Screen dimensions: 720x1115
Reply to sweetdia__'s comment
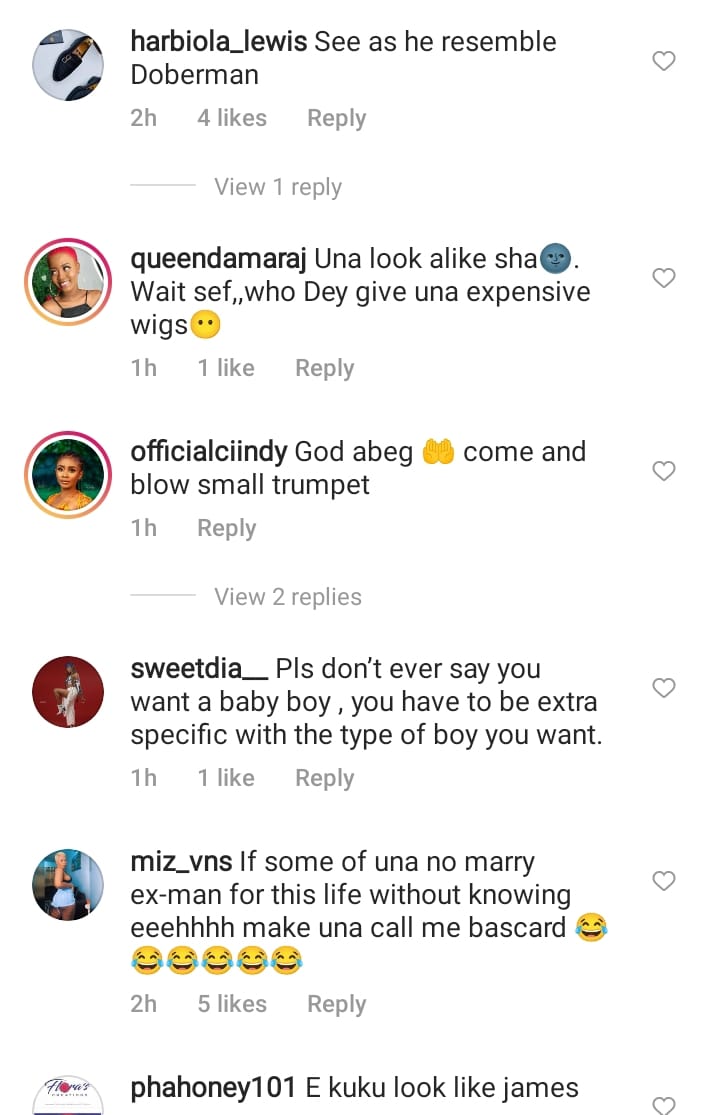pyautogui.click(x=324, y=778)
